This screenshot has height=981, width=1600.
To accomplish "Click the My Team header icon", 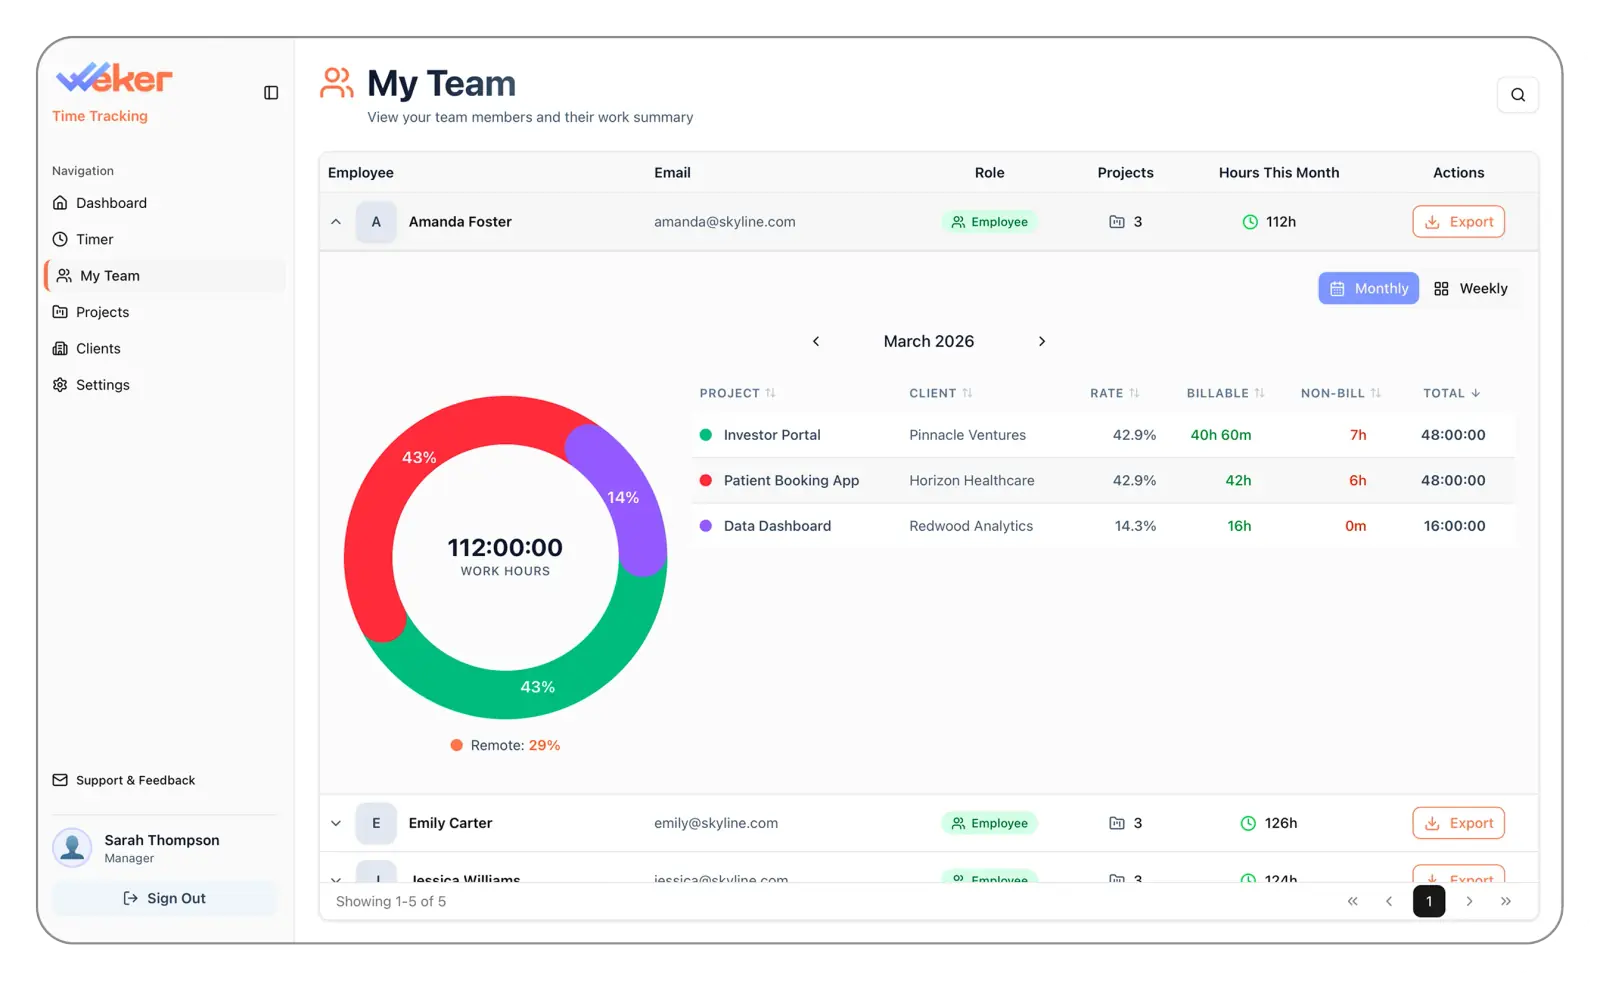I will pos(337,83).
